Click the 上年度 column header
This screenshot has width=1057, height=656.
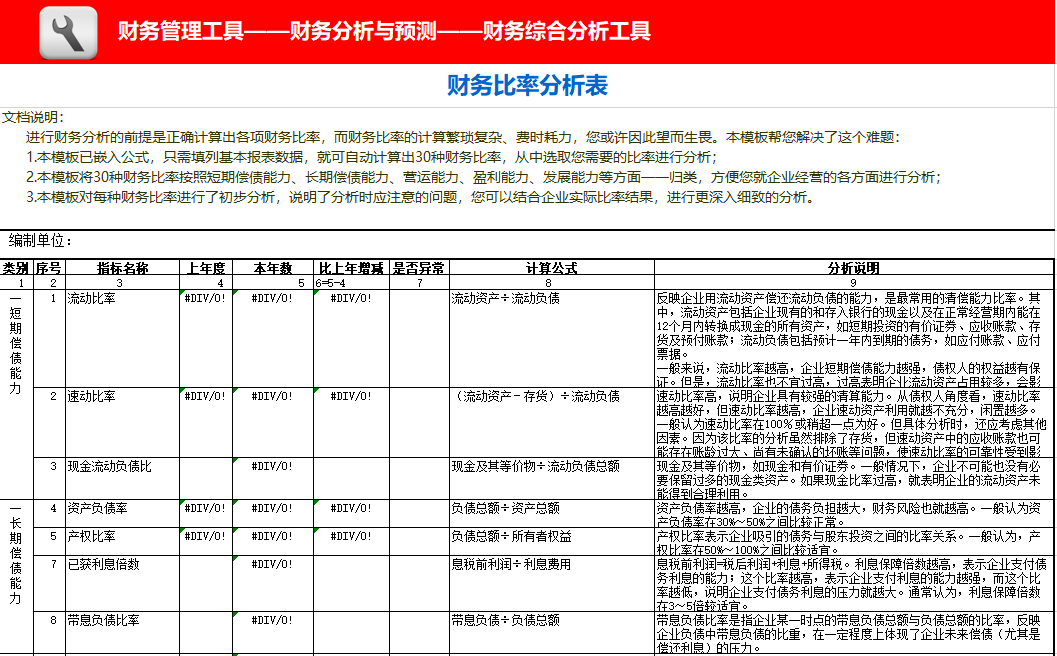tap(206, 267)
